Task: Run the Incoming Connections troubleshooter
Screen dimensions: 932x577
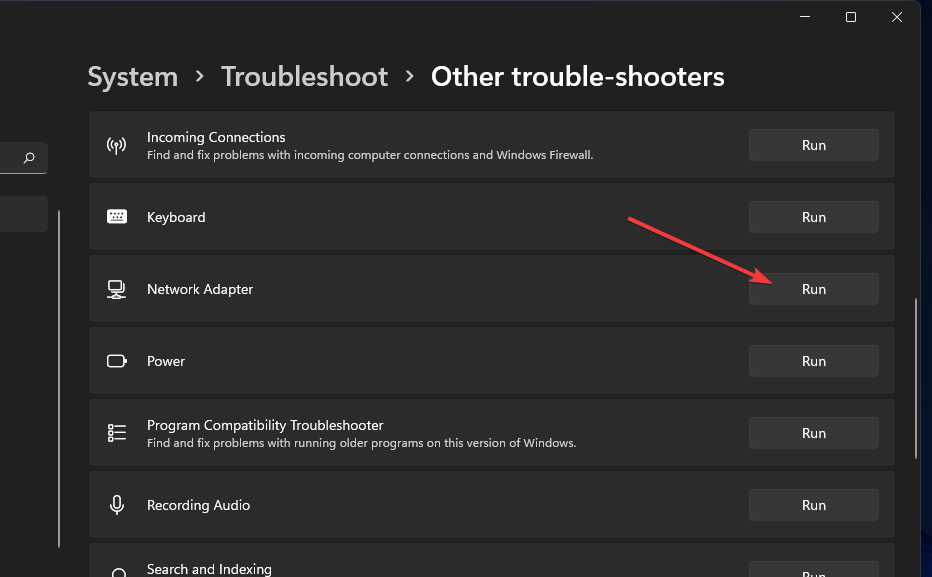Action: tap(813, 145)
